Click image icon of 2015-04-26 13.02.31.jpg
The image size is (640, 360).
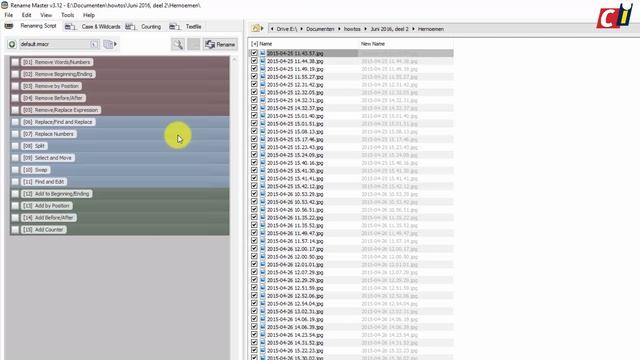point(262,311)
